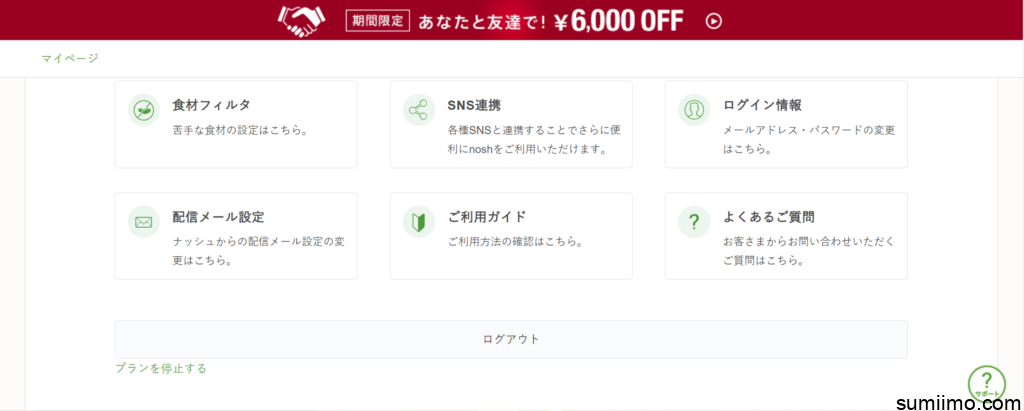Click the プランを停止する link
Viewport: 1024px width, 411px height.
tap(161, 368)
